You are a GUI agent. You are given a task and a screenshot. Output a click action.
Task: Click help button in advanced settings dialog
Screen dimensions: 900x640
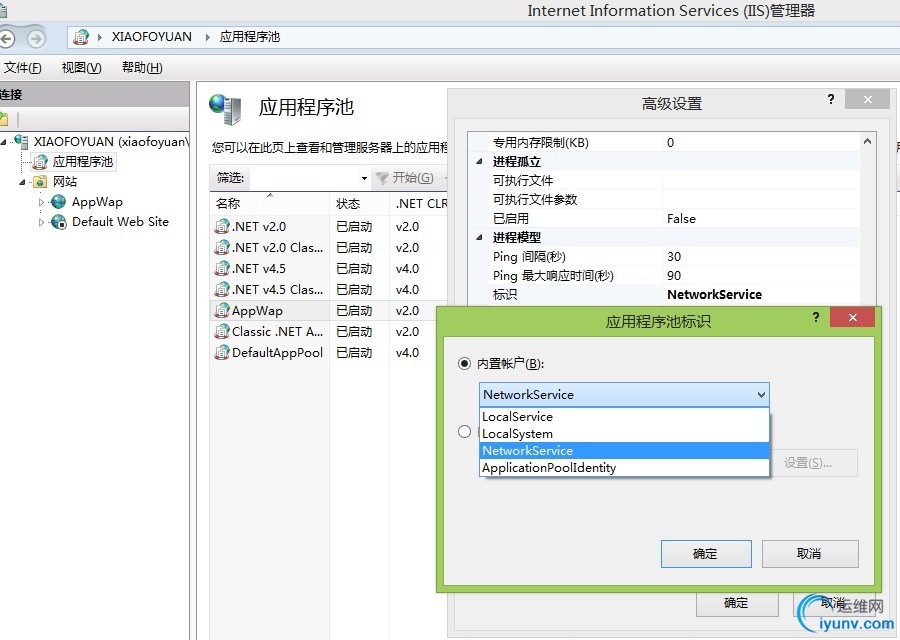pos(831,99)
